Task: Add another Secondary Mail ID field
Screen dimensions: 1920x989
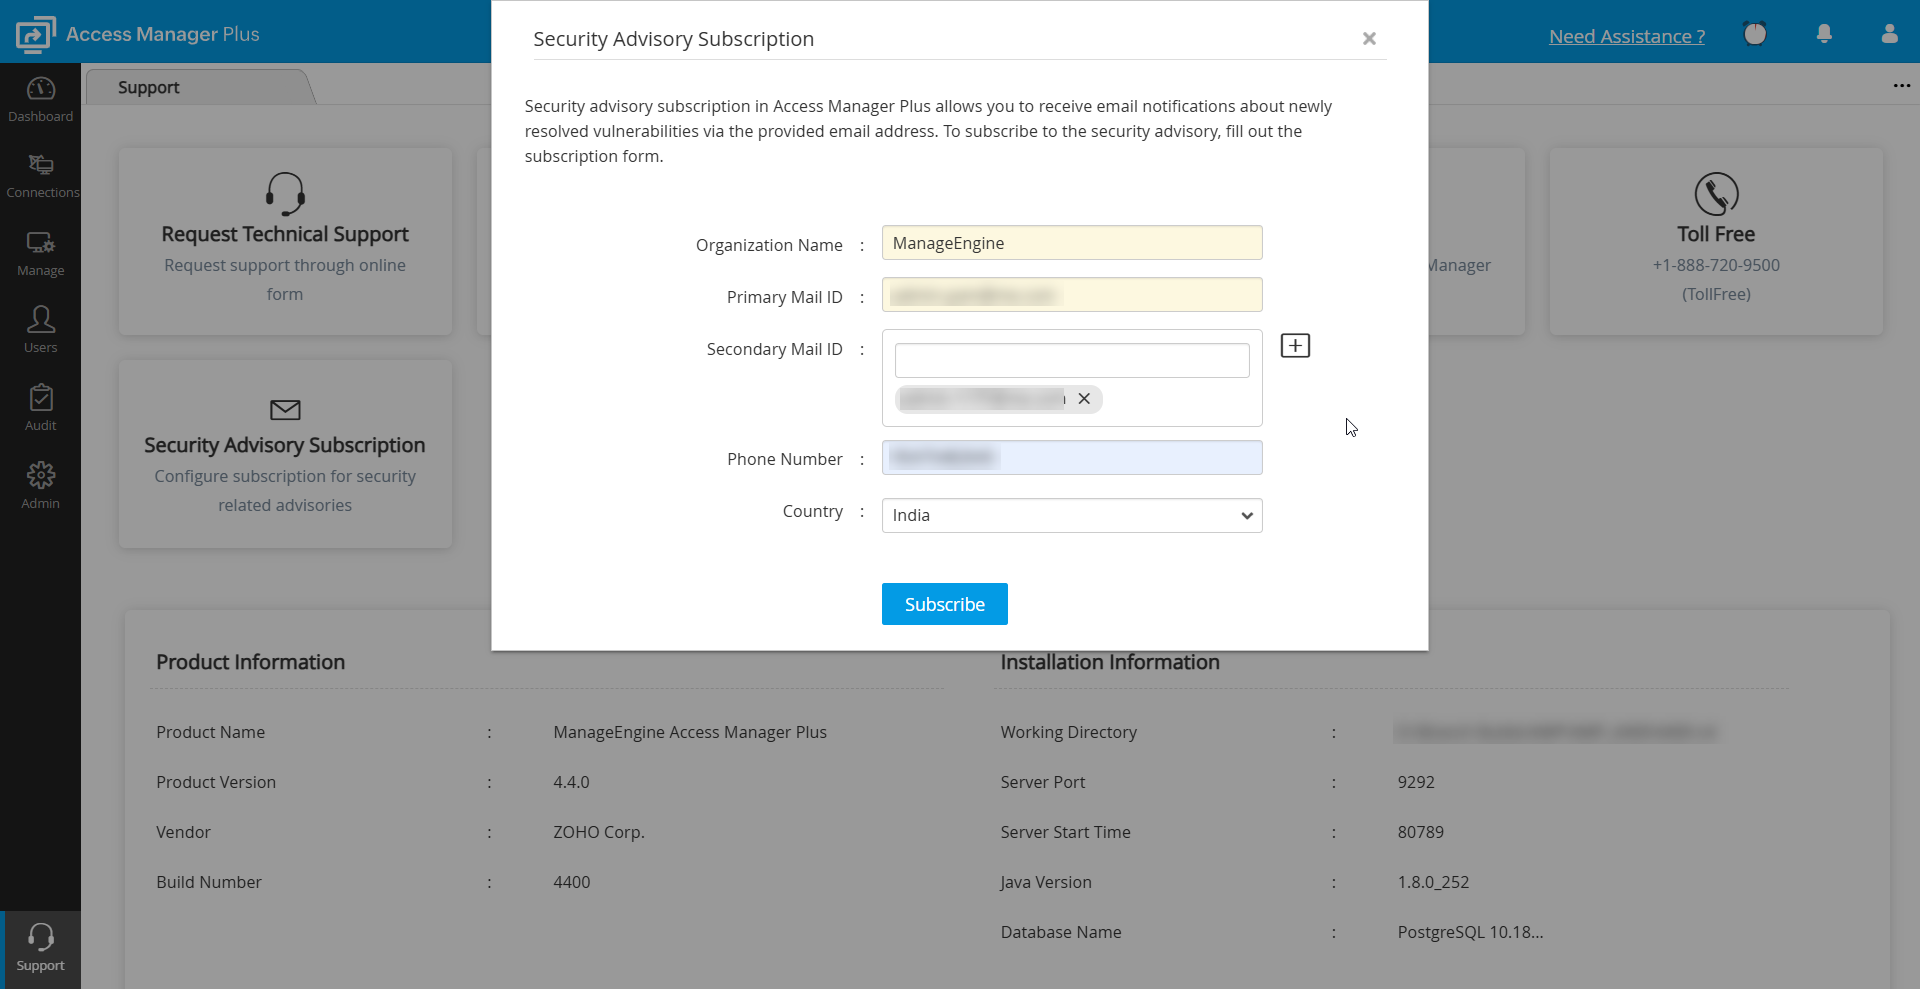Action: [x=1294, y=345]
